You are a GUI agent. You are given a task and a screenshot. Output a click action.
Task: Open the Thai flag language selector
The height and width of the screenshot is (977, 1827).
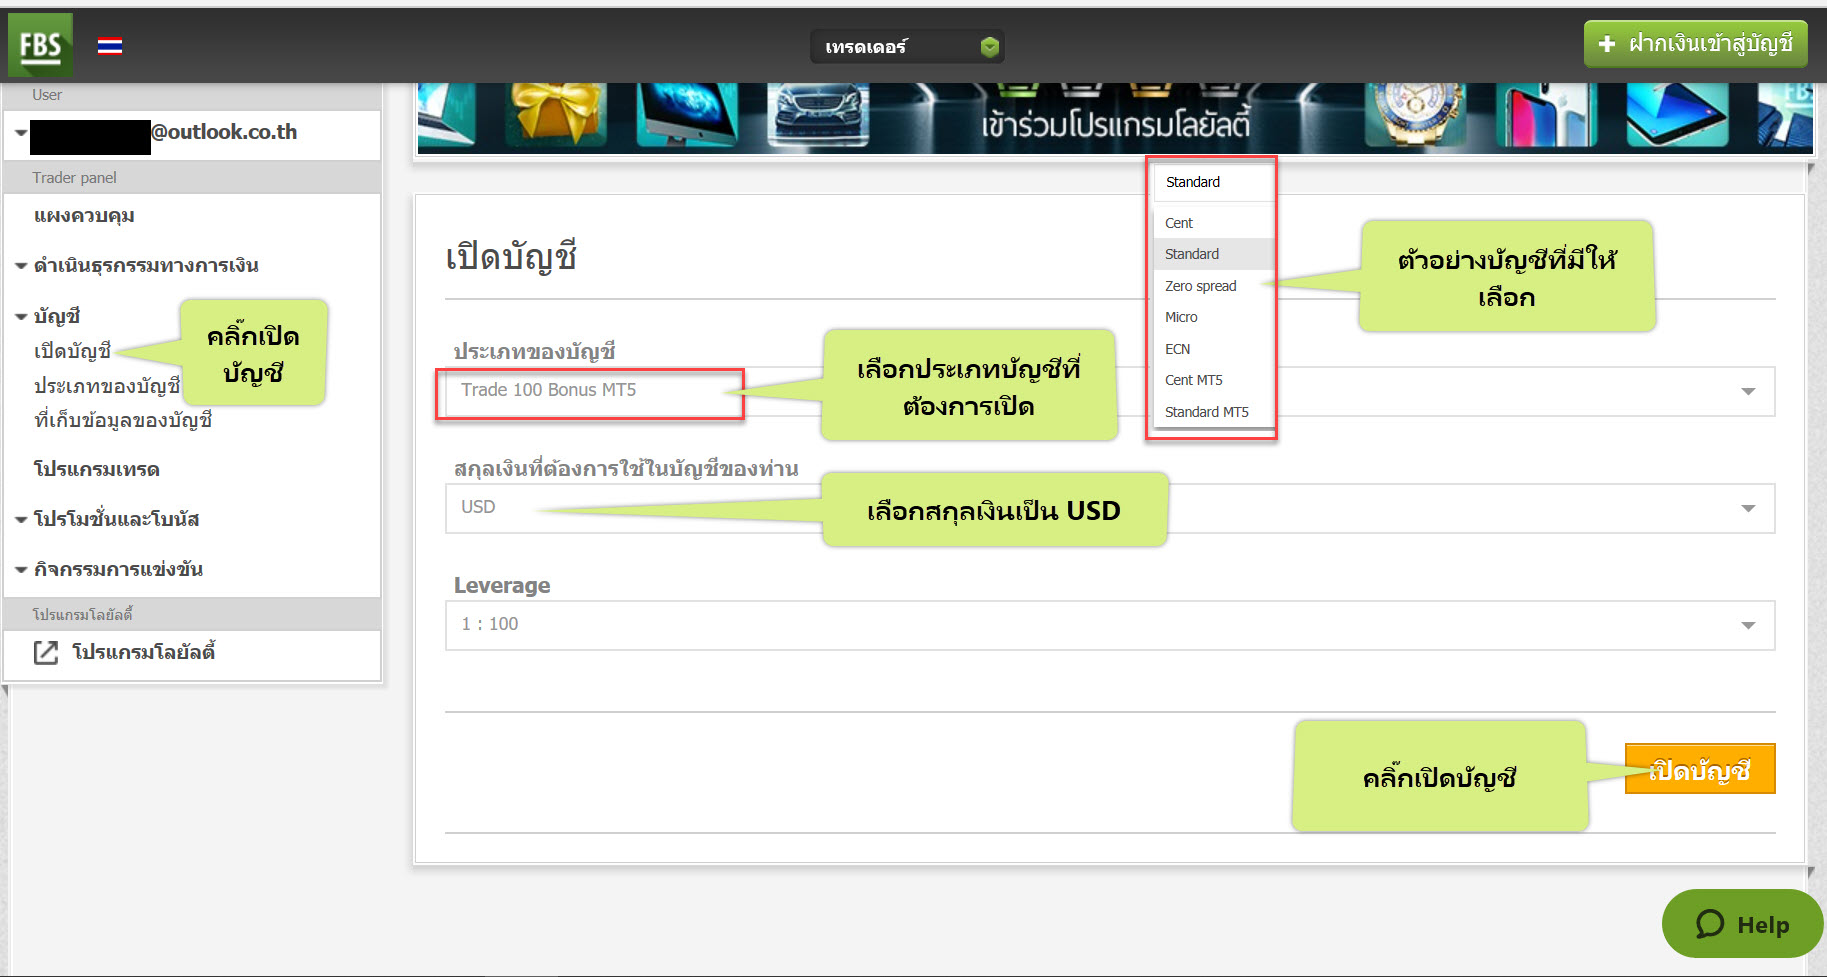point(110,46)
